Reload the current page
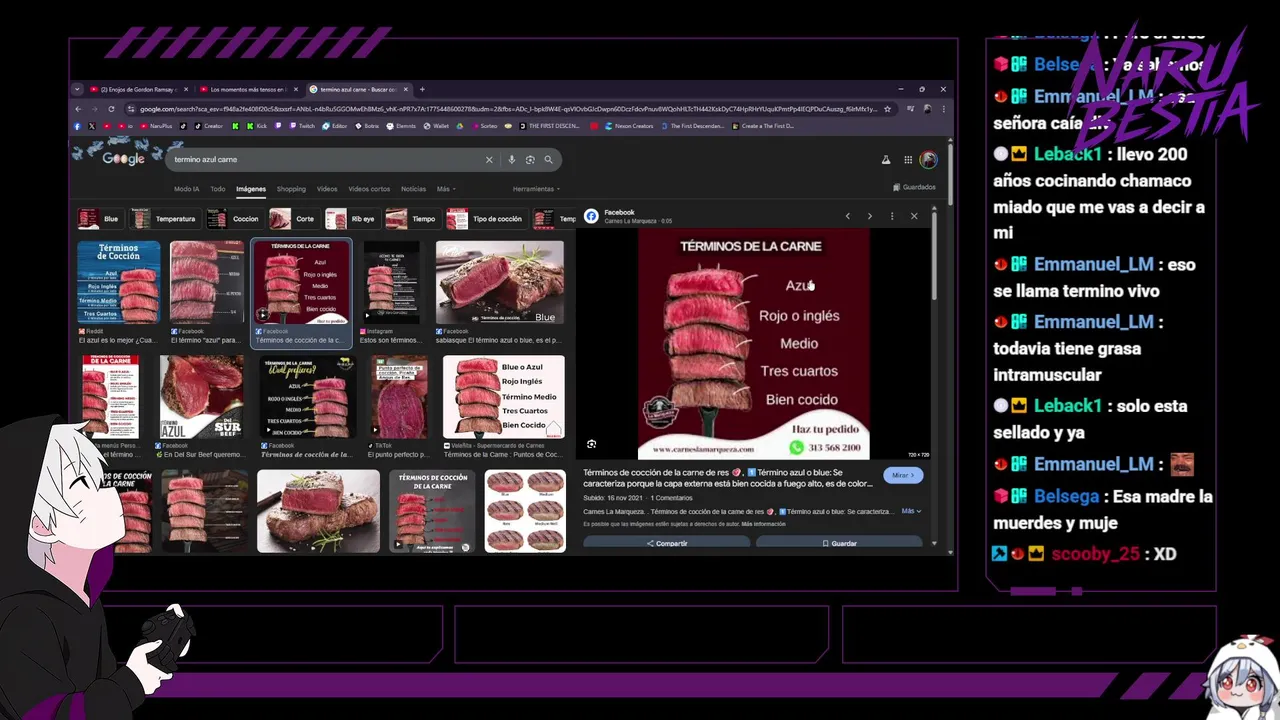This screenshot has height=720, width=1280. (x=110, y=109)
